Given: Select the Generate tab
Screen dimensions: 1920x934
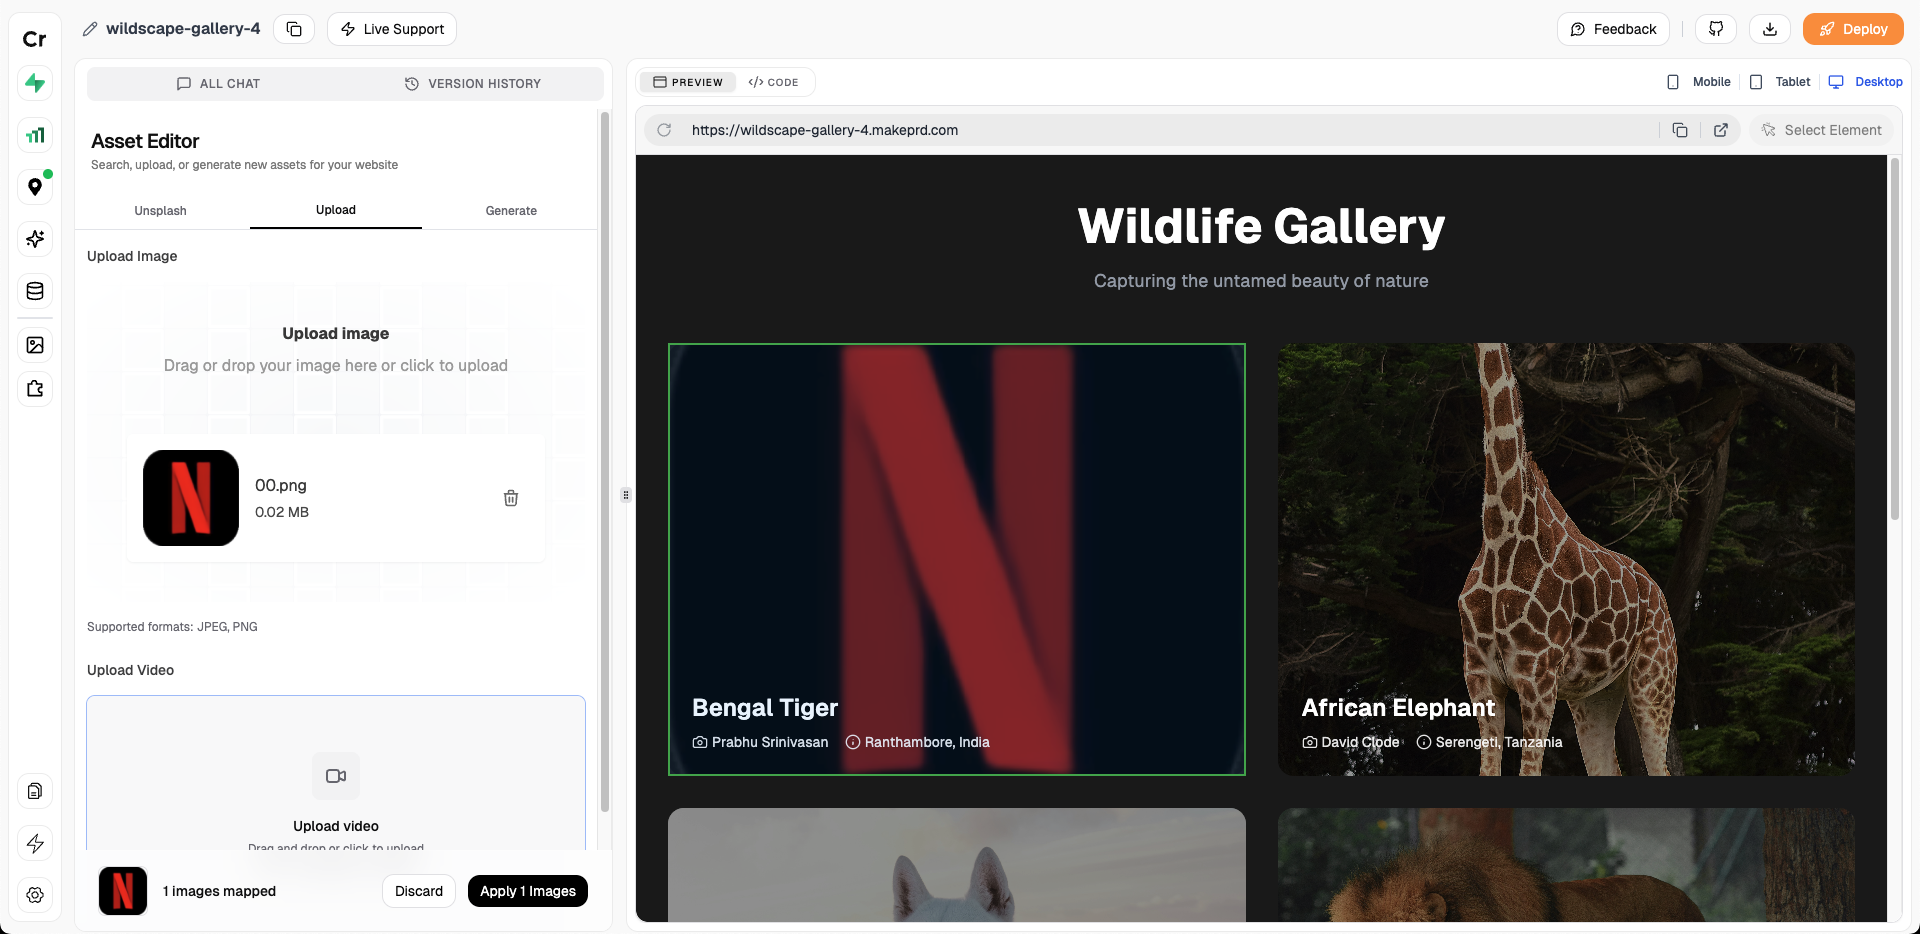Looking at the screenshot, I should [x=511, y=211].
